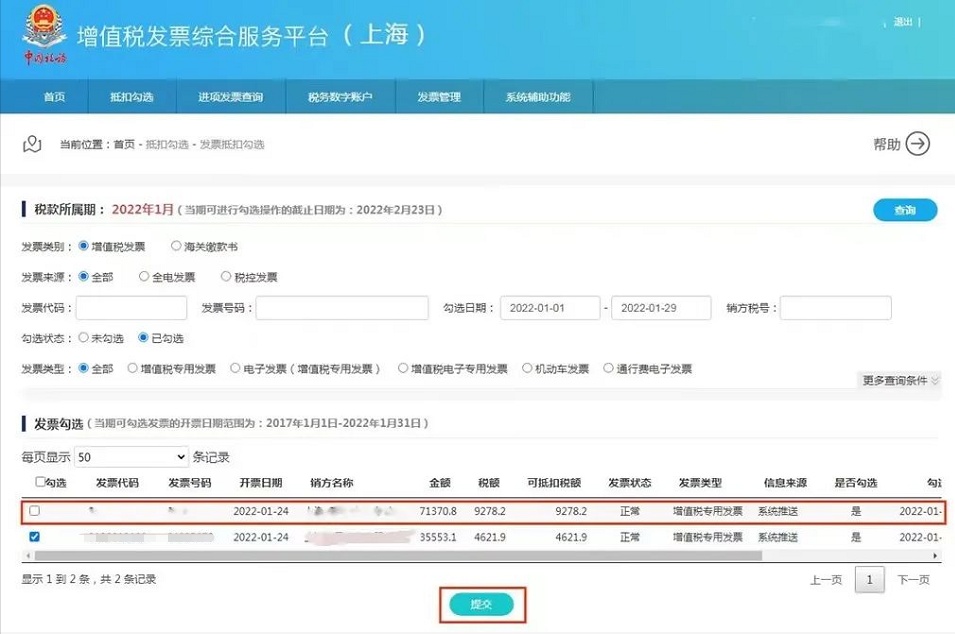Viewport: 955px width, 634px height.
Task: Expand 更多查询条件 search options
Action: pyautogui.click(x=900, y=380)
